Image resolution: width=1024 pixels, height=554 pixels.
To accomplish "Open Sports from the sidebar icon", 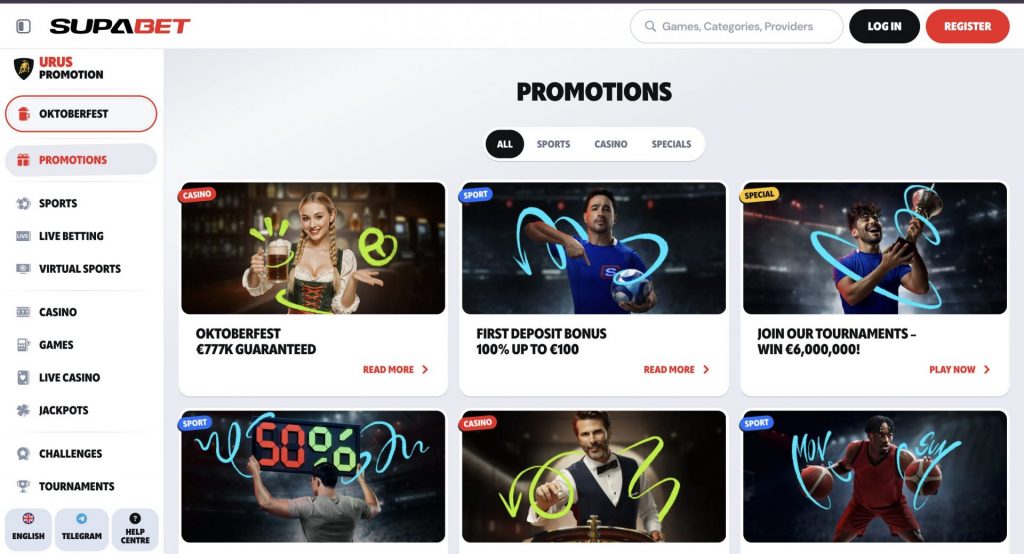I will click(24, 203).
